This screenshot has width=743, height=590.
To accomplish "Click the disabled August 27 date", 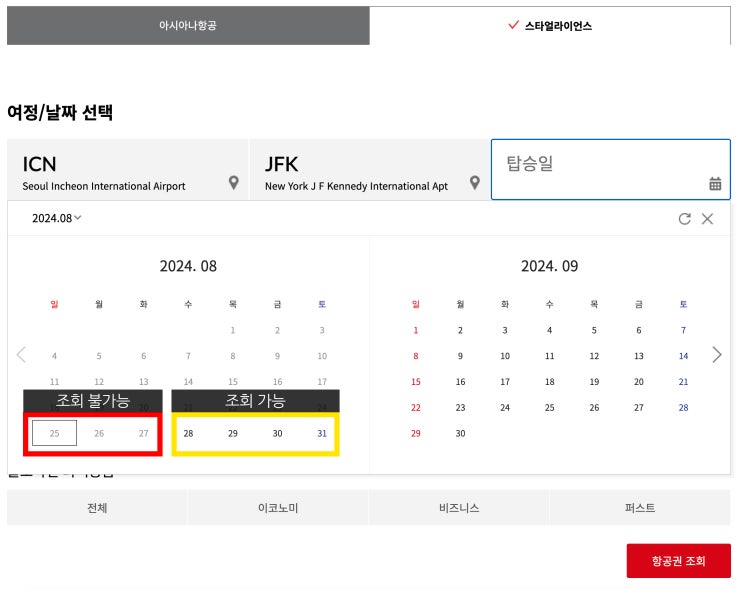I will click(144, 433).
